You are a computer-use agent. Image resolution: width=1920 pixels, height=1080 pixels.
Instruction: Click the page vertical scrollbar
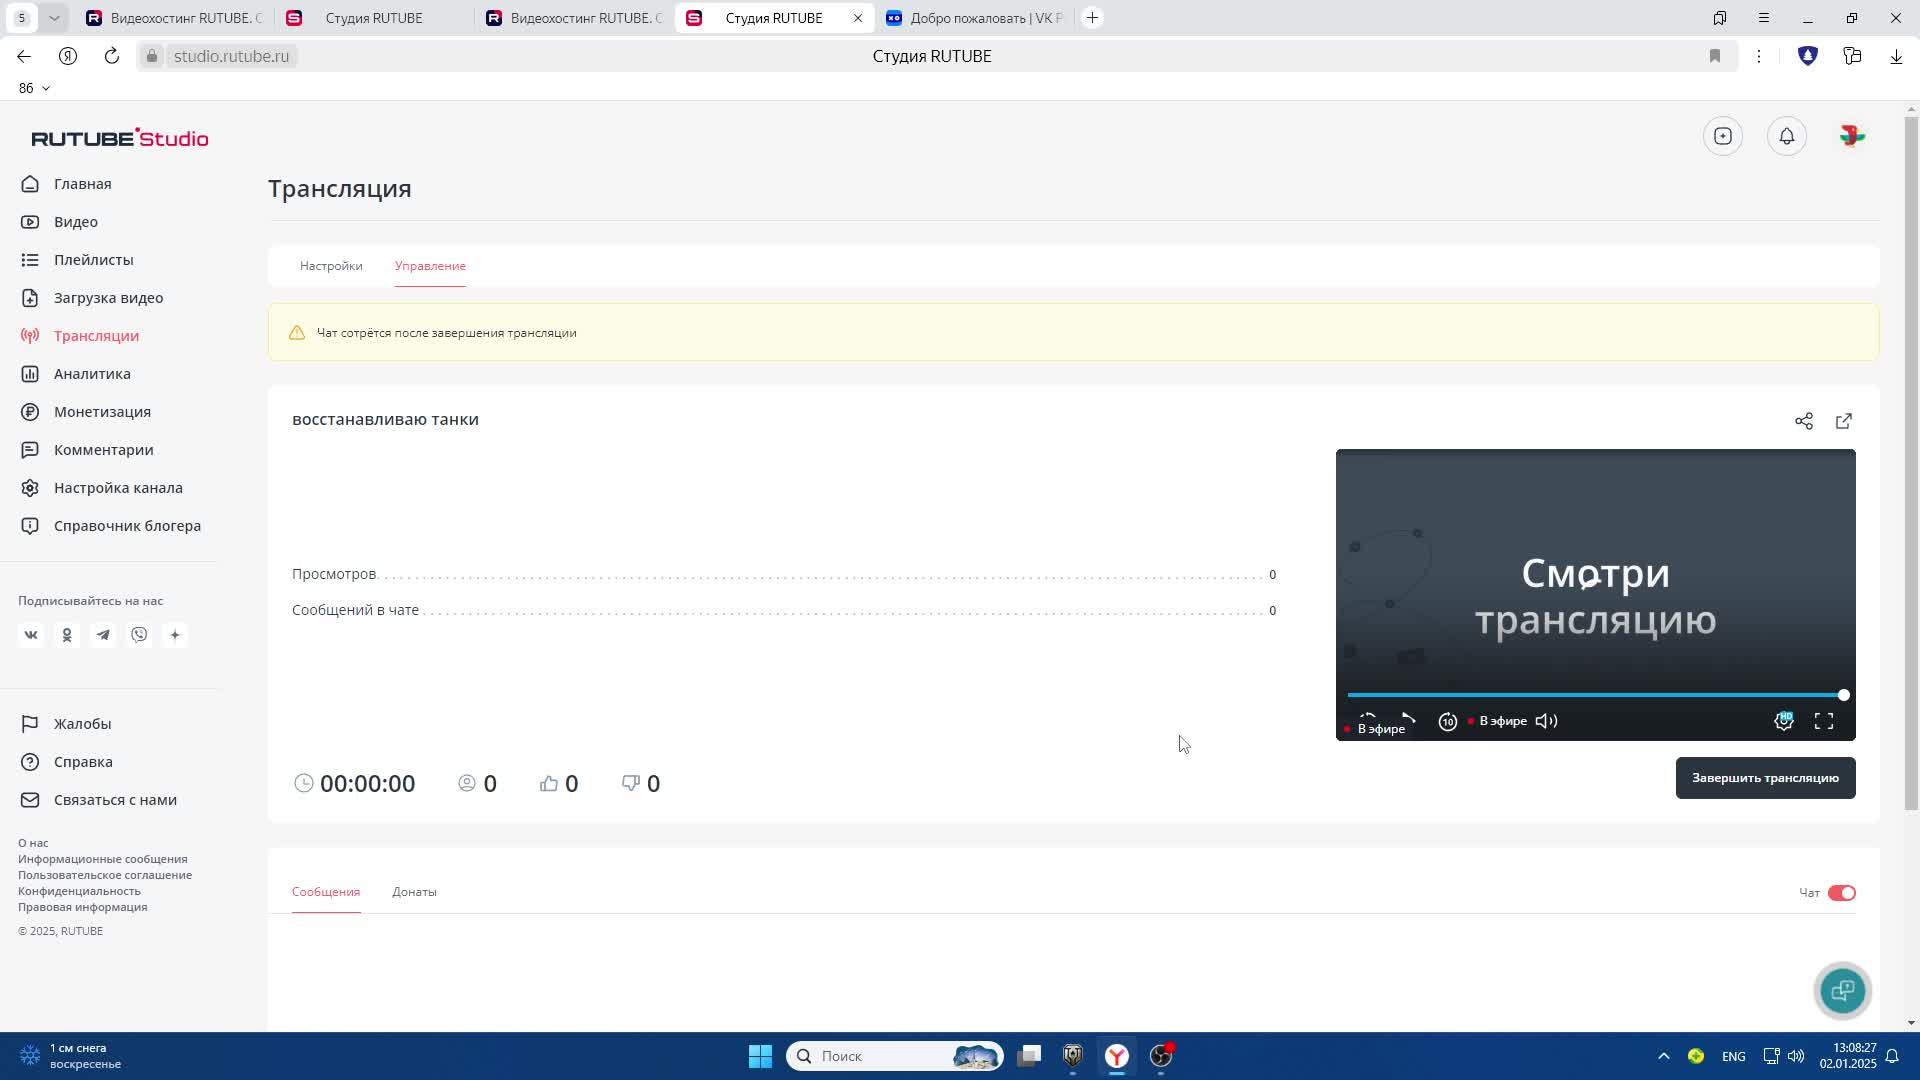[x=1912, y=465]
